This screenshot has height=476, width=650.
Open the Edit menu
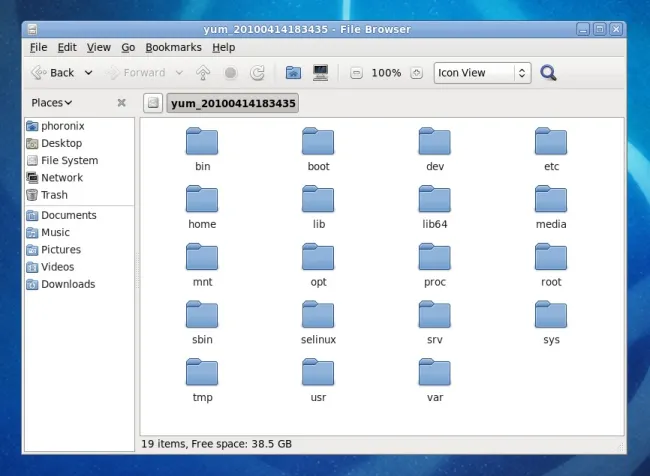point(67,48)
